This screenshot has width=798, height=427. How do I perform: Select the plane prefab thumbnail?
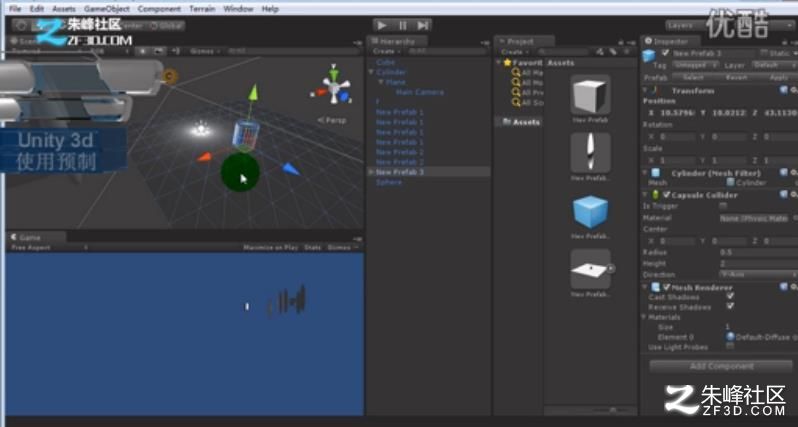tap(590, 269)
